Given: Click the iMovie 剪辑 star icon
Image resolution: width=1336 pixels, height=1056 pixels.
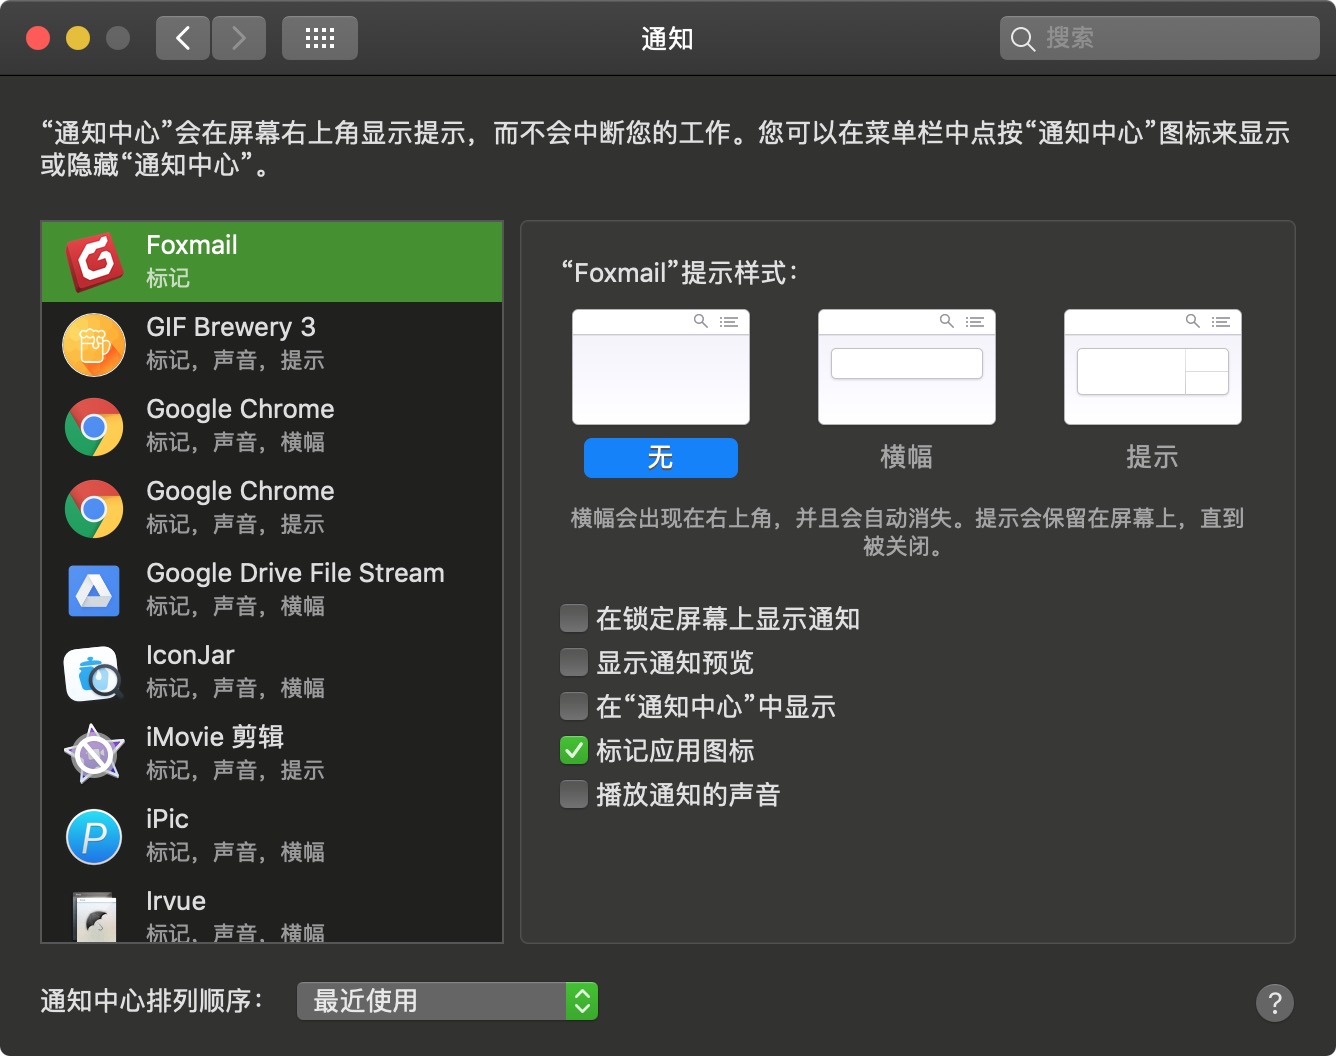Looking at the screenshot, I should 94,754.
